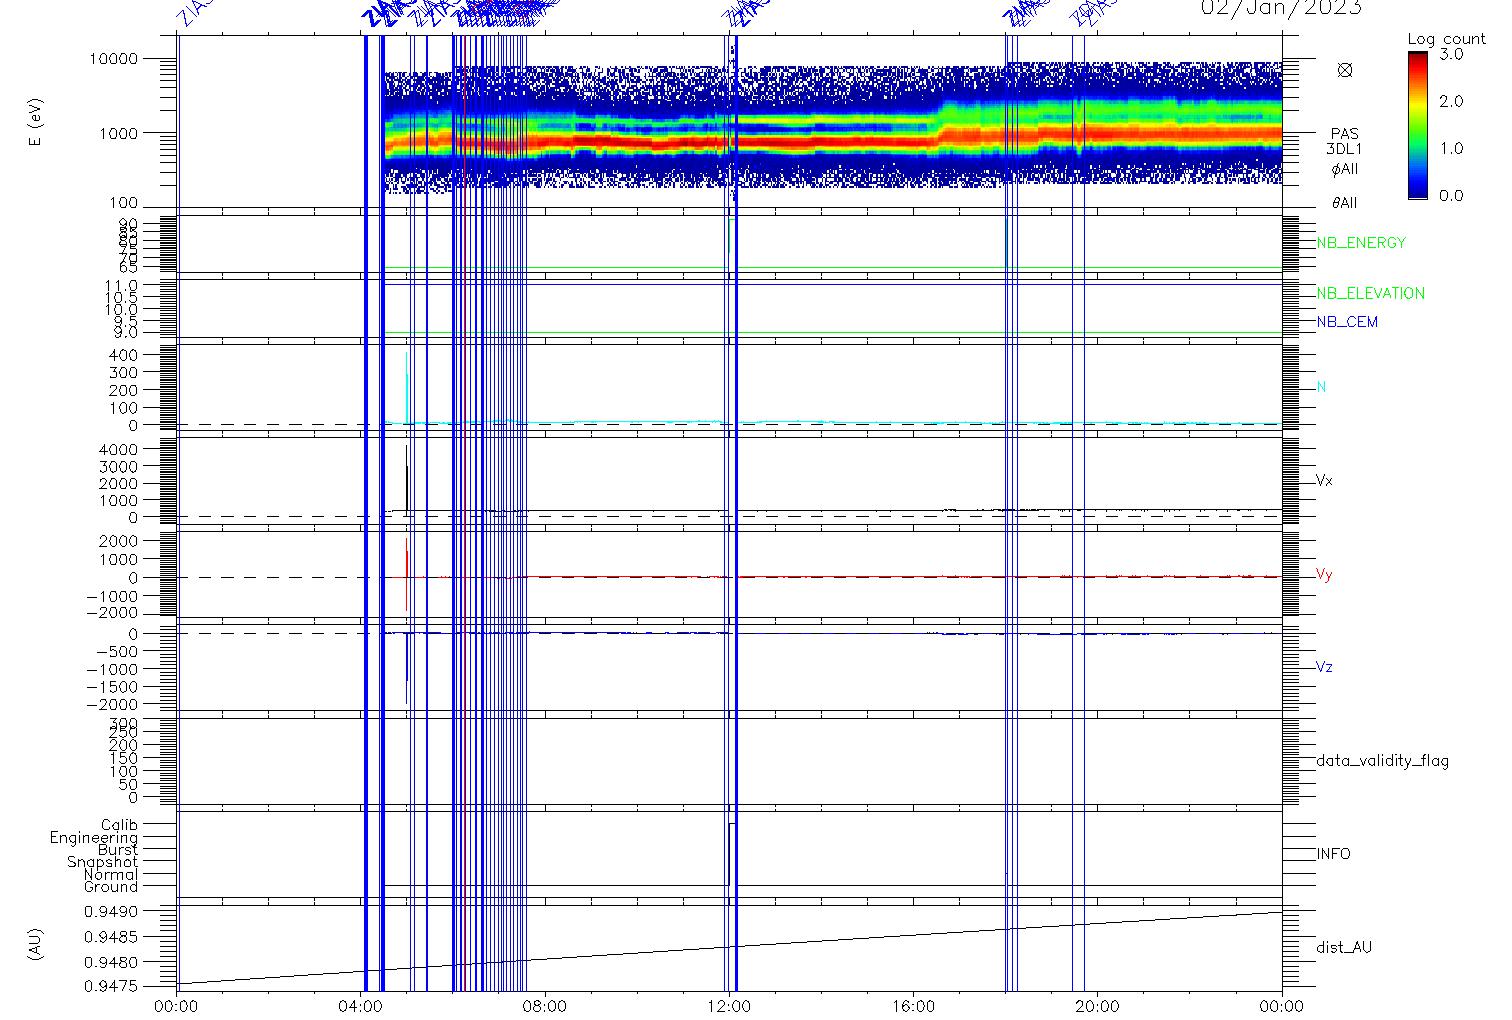This screenshot has width=1512, height=1020.
Task: Click the cyan N density spike
Action: (407, 388)
